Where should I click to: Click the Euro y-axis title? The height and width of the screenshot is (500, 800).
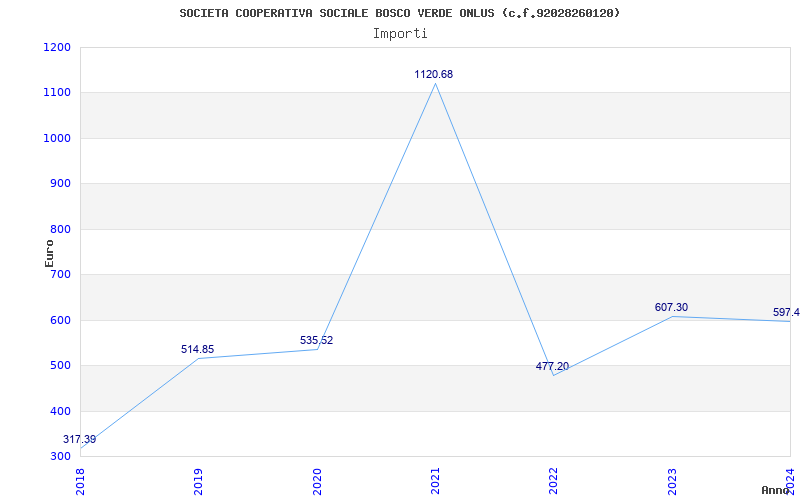tap(49, 254)
